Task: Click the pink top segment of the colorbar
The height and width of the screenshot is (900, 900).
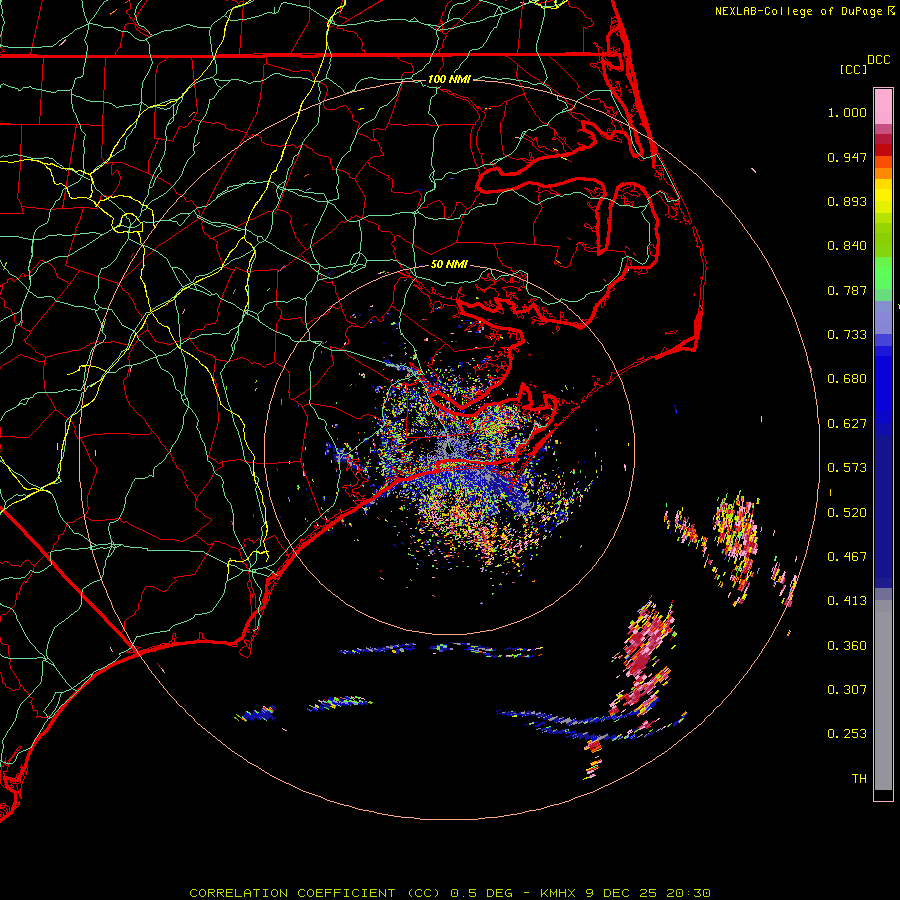Action: click(x=883, y=107)
